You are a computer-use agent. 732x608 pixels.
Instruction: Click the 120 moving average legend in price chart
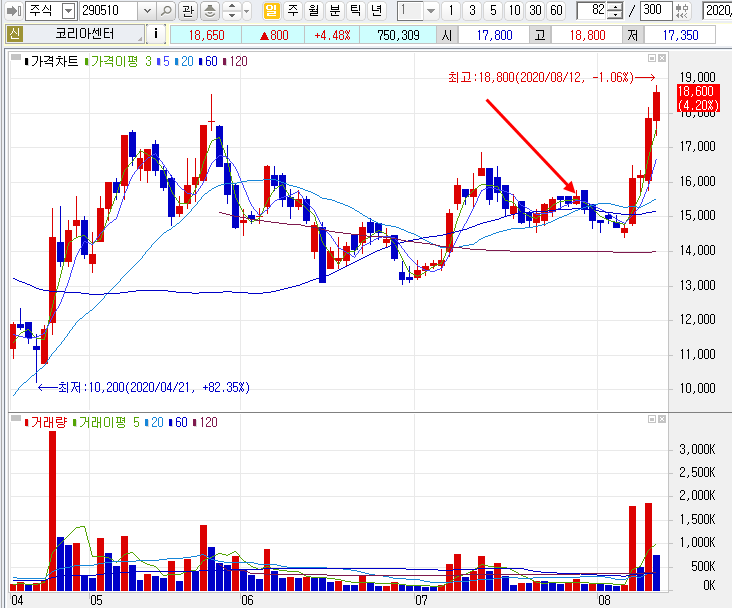(236, 61)
